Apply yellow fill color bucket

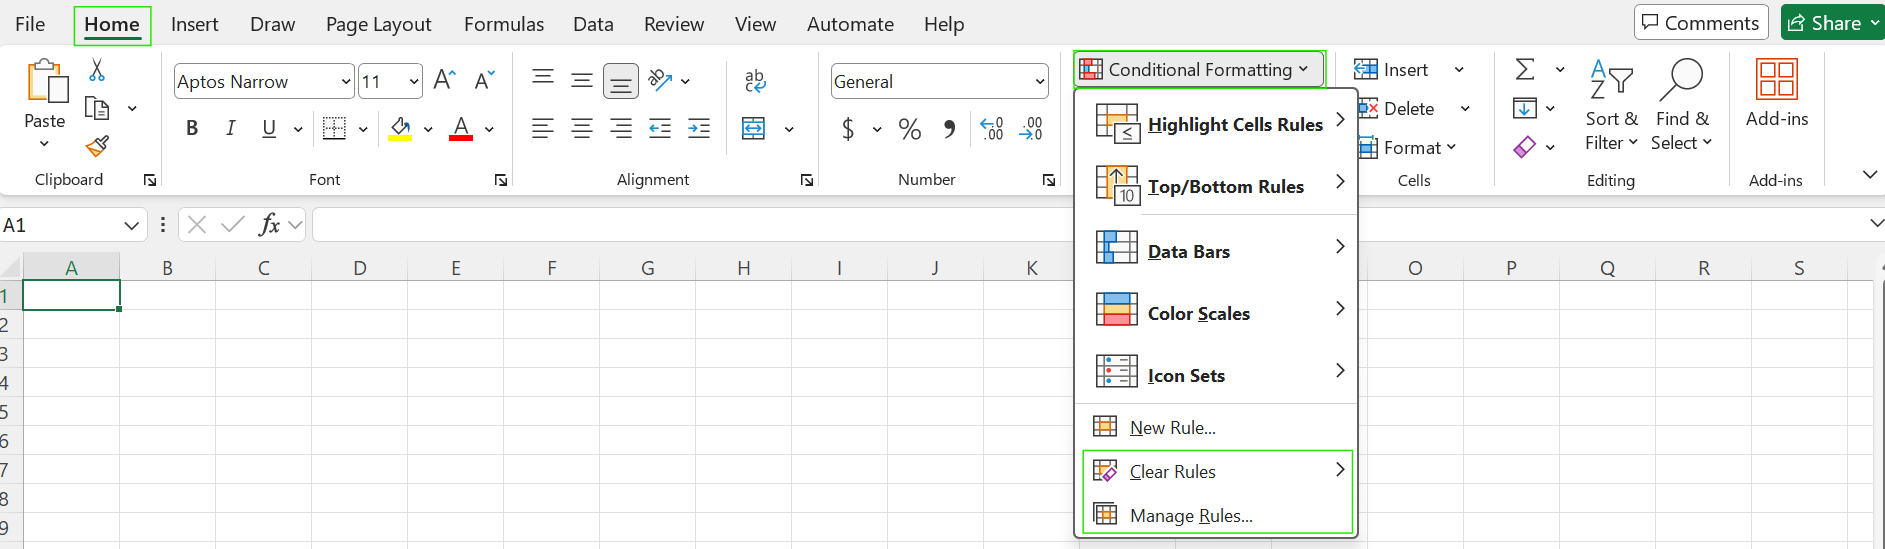tap(400, 128)
